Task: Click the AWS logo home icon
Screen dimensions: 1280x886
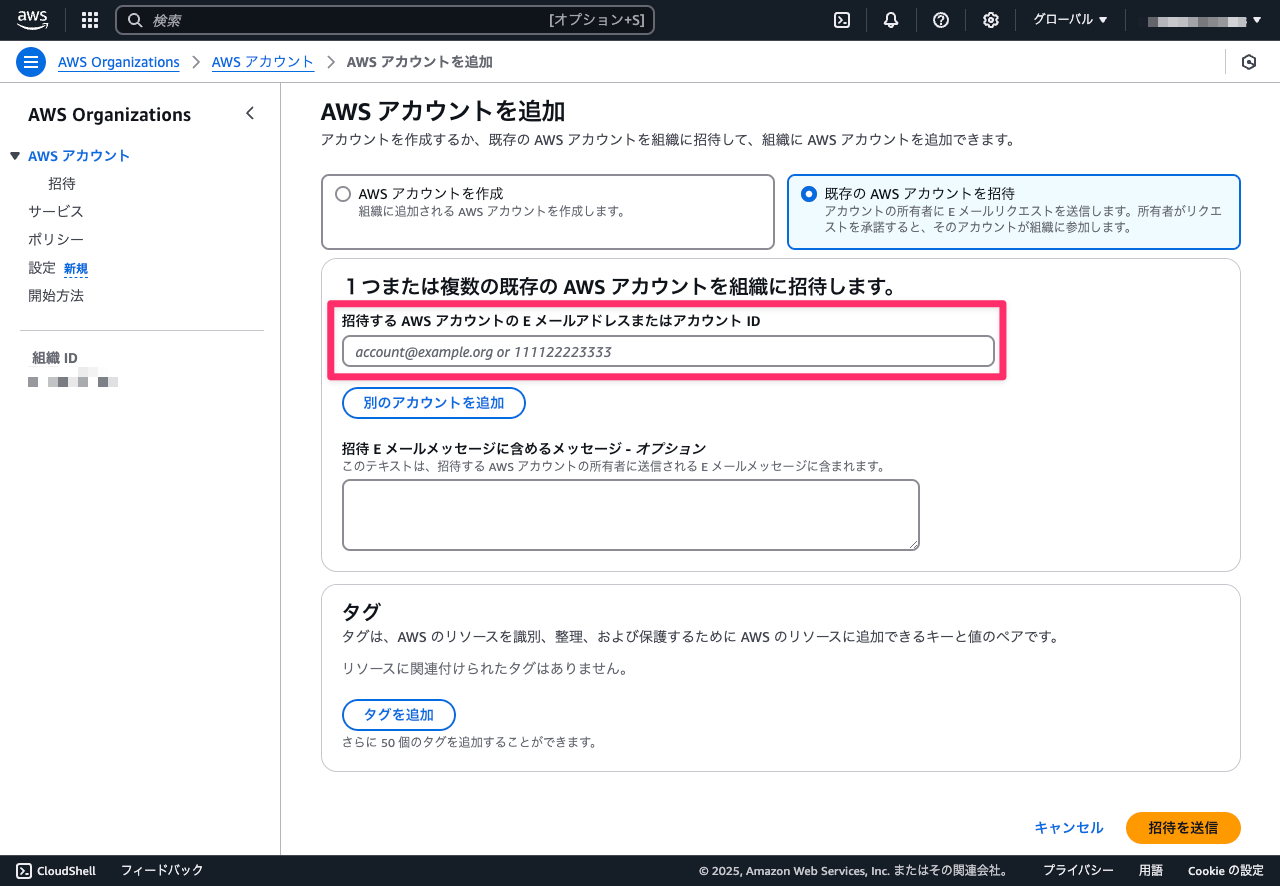Action: [33, 19]
